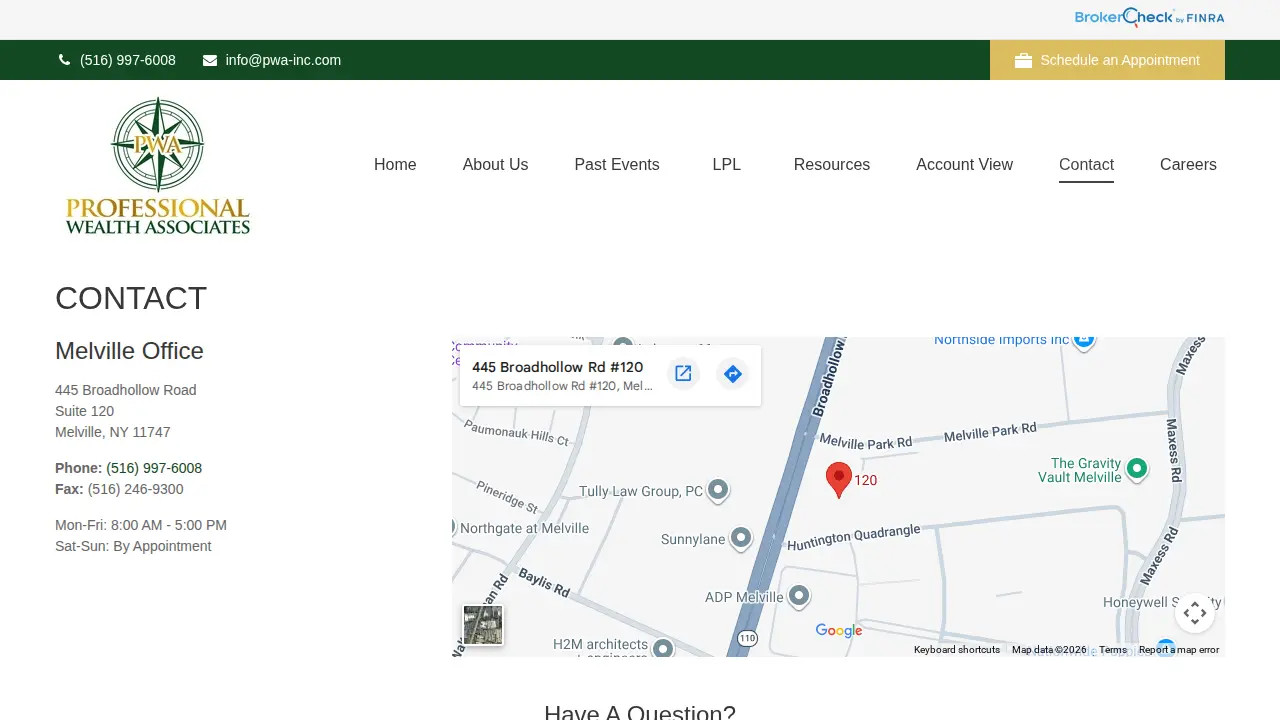The width and height of the screenshot is (1280, 720).
Task: Open Past Events menu
Action: [617, 164]
